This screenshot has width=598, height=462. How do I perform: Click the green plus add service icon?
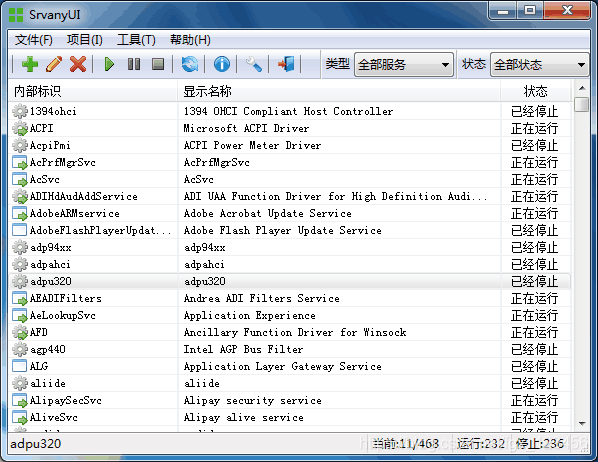30,64
